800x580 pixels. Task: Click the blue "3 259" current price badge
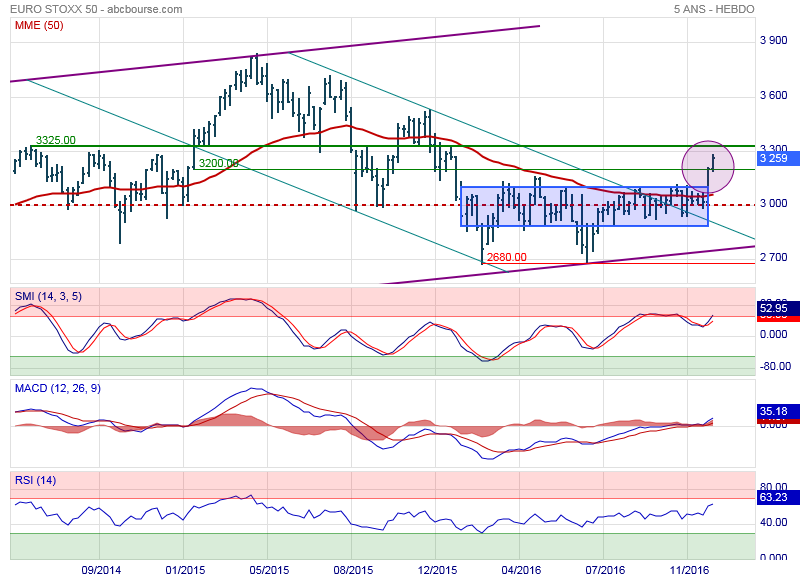click(x=778, y=158)
